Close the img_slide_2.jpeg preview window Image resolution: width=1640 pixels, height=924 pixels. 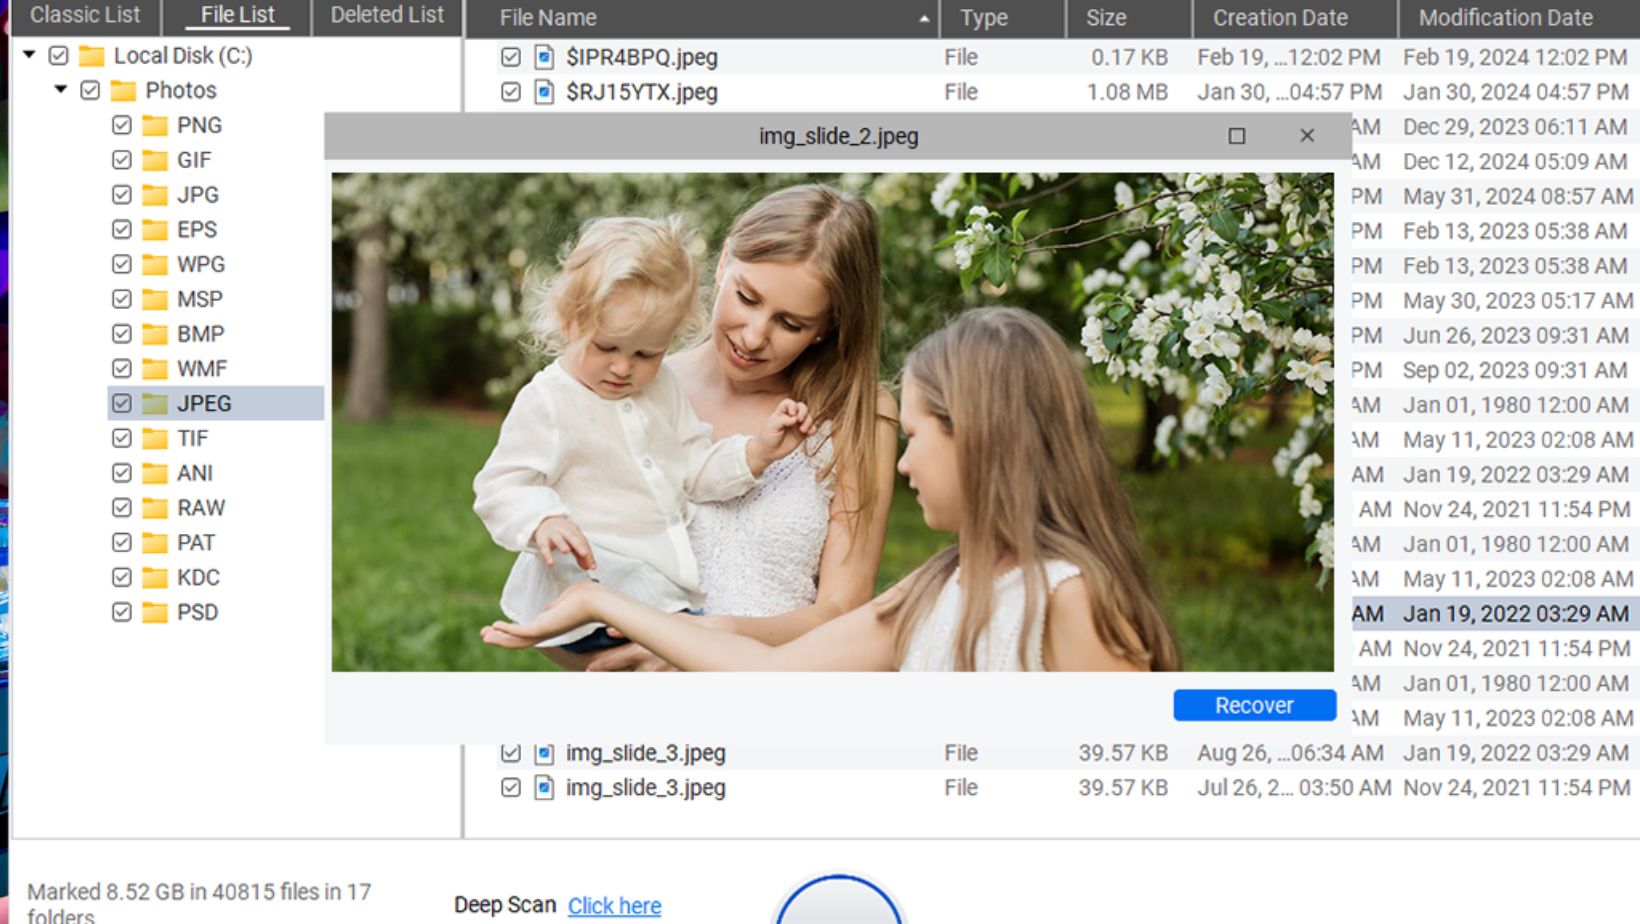click(1307, 136)
